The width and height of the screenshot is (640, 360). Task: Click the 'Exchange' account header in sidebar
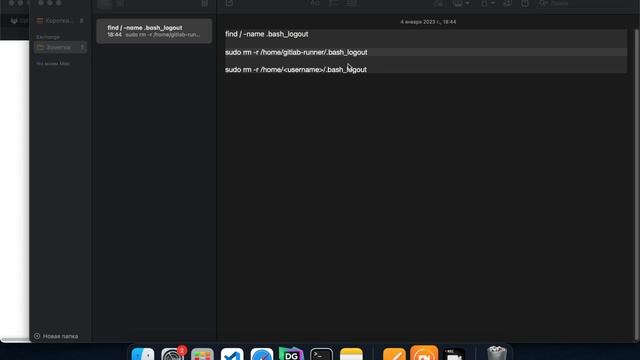[48, 37]
